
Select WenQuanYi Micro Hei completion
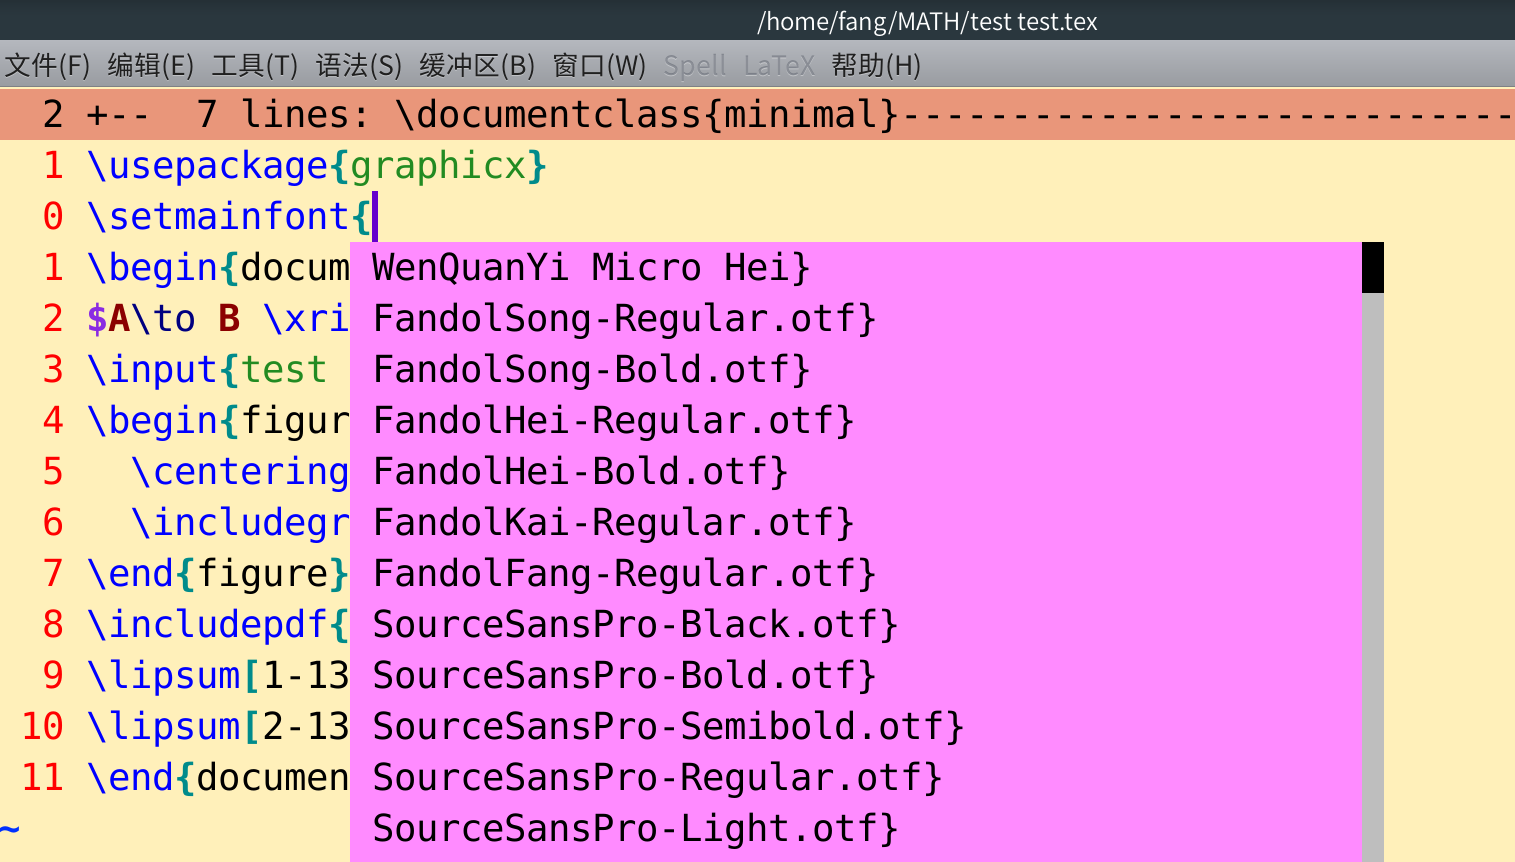[x=856, y=268]
